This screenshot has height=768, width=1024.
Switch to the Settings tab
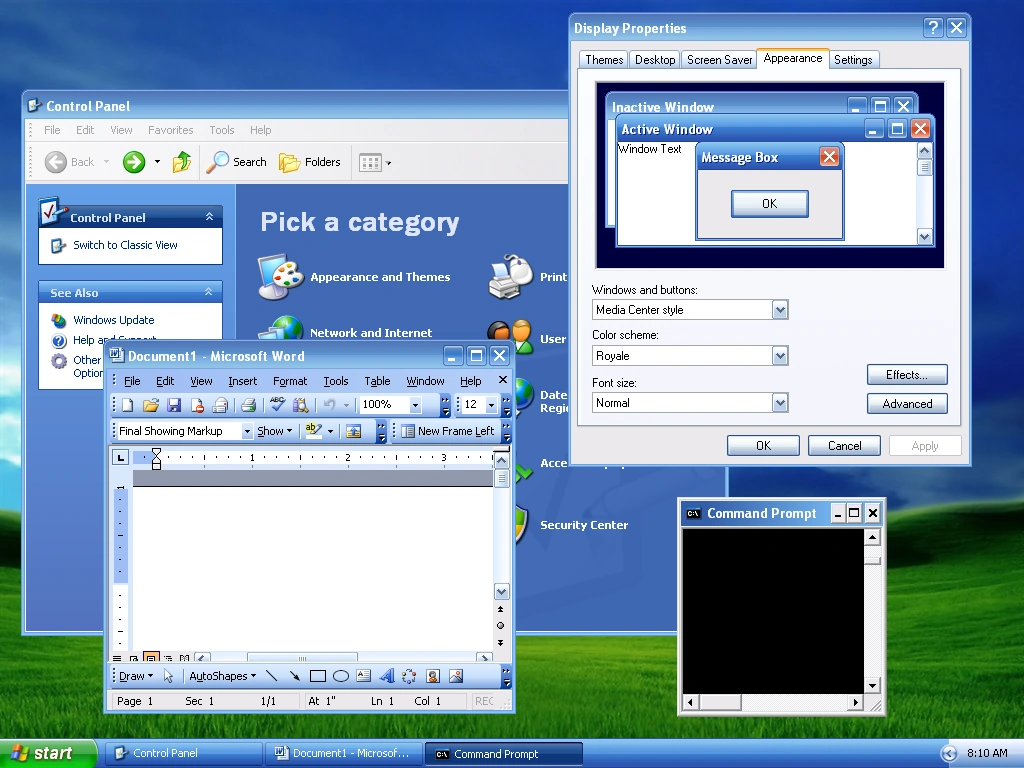pos(854,59)
